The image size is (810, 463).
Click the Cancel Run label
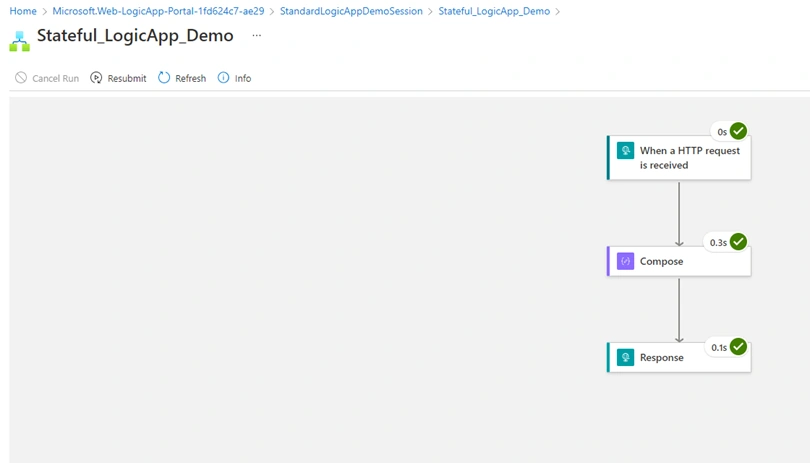[56, 79]
